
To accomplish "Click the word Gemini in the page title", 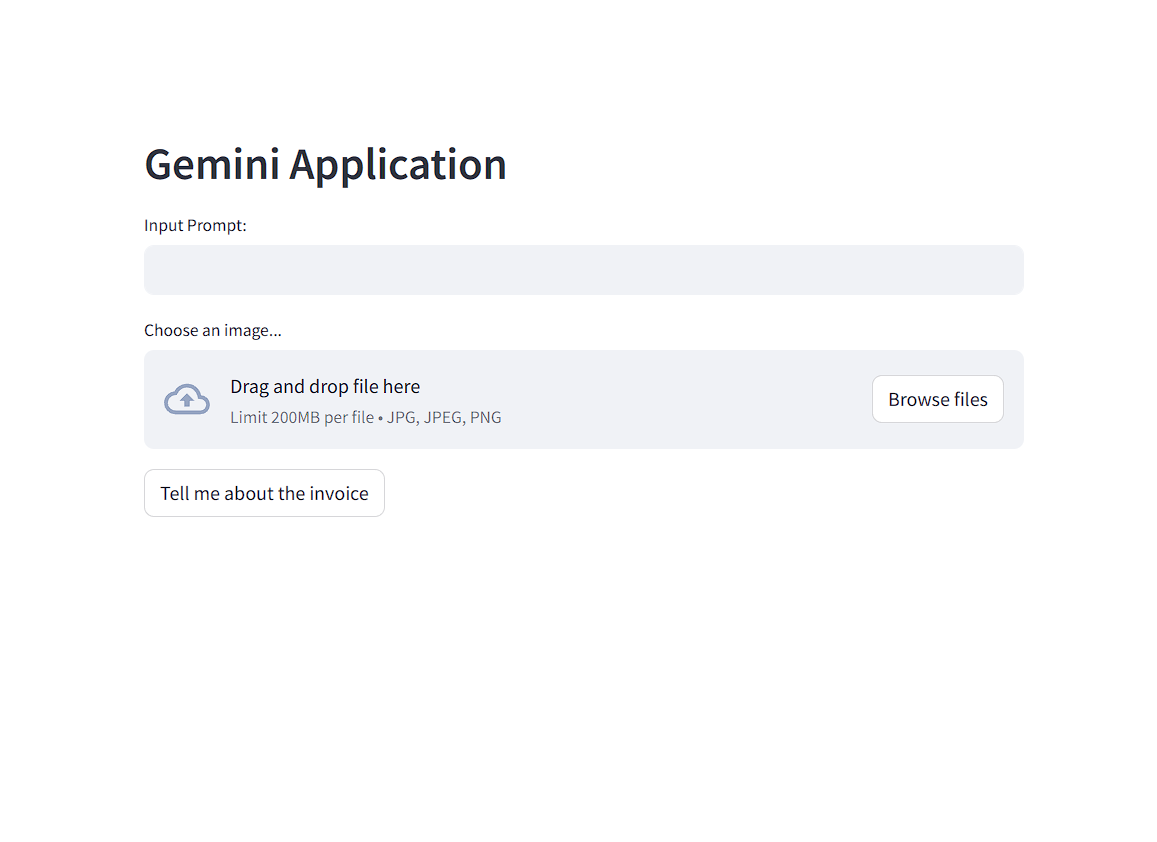I will [212, 164].
